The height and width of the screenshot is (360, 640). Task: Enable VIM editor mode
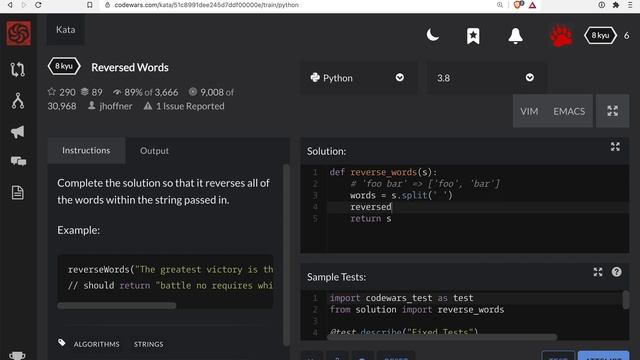pos(529,111)
